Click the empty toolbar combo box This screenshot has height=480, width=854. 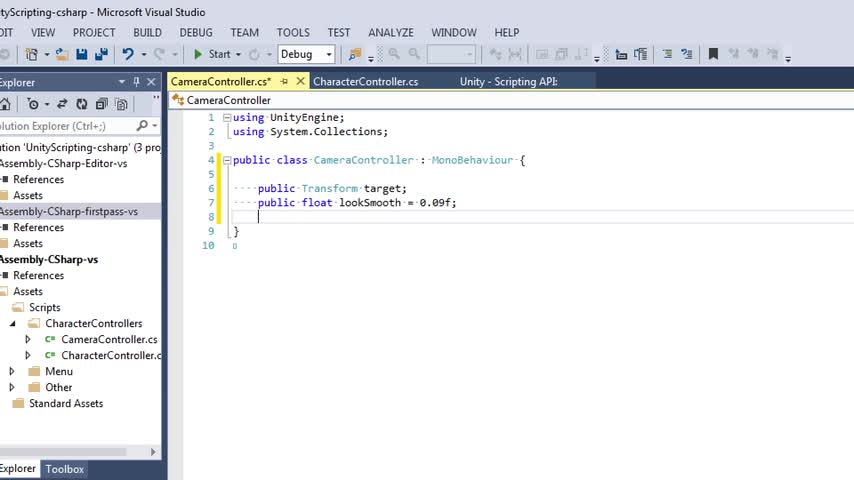coord(451,54)
